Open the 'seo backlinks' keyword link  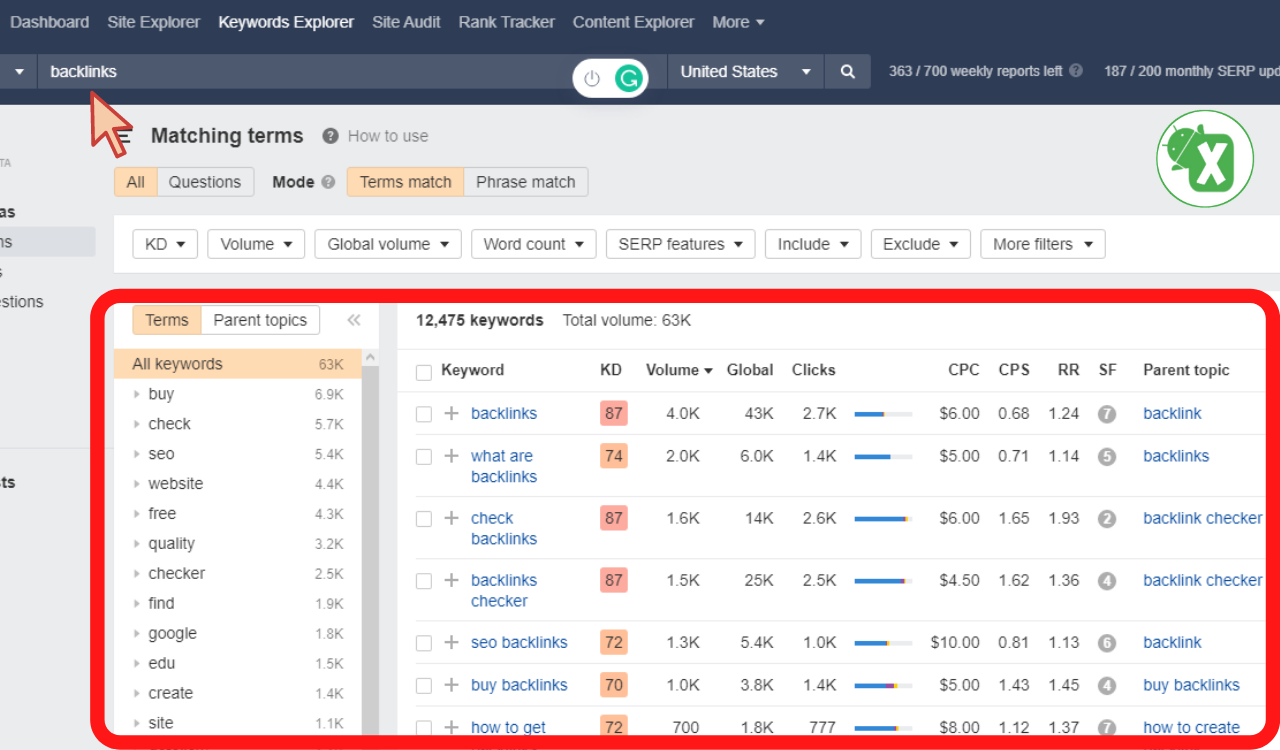pyautogui.click(x=519, y=642)
